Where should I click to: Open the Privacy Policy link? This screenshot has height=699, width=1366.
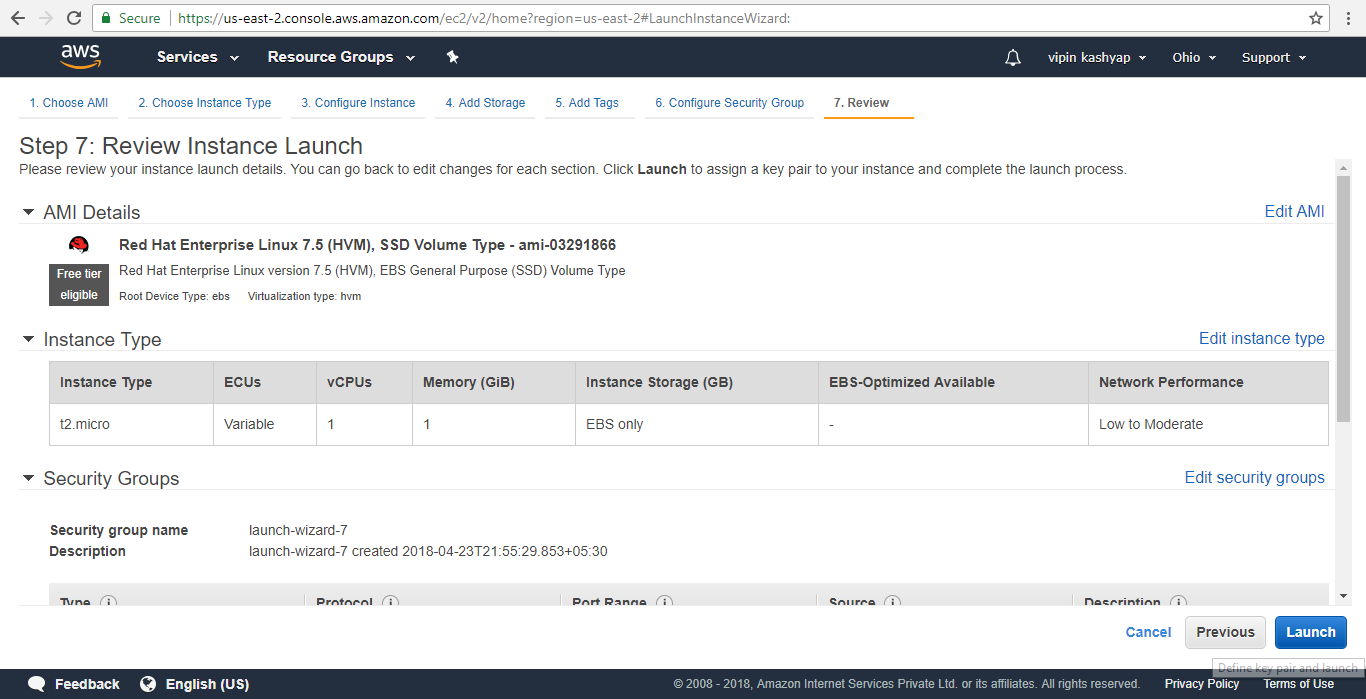[x=1201, y=684]
